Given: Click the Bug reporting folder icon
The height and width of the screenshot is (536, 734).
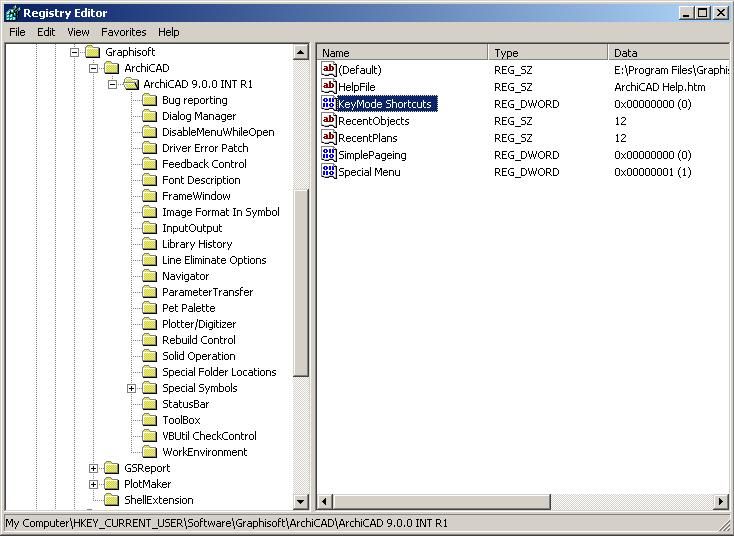Looking at the screenshot, I should 149,100.
